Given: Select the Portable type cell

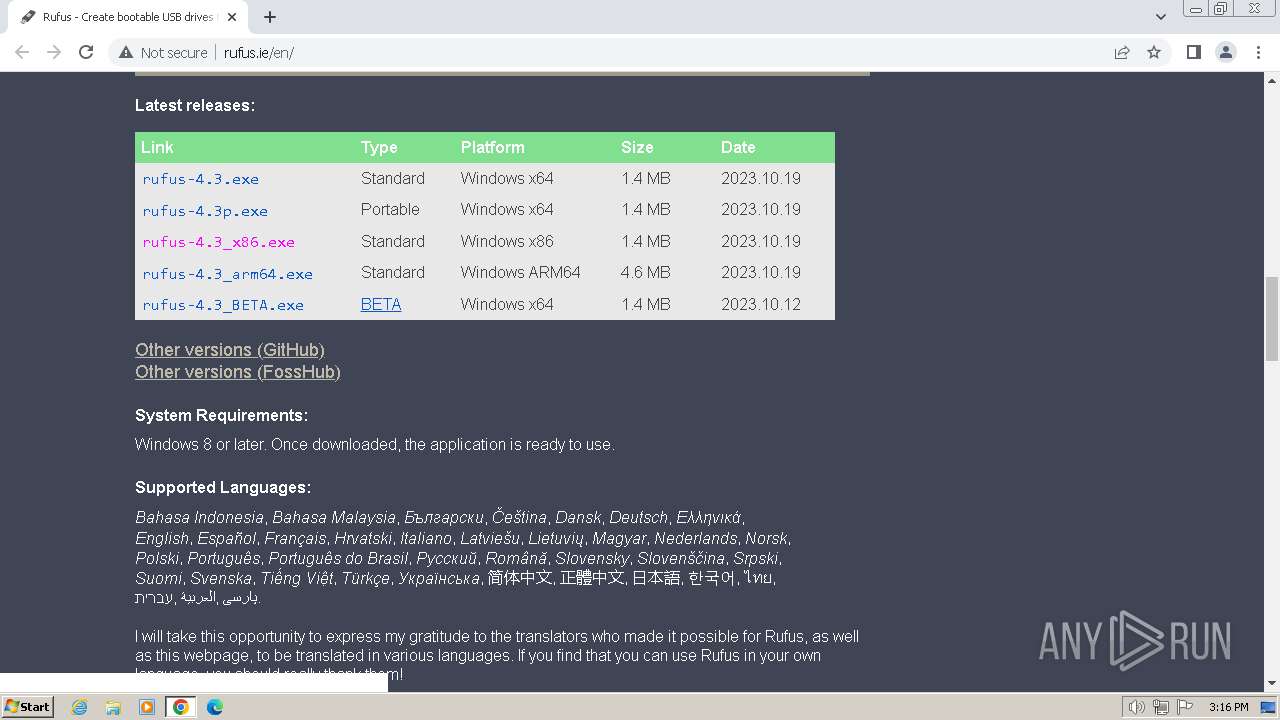Looking at the screenshot, I should [x=390, y=209].
